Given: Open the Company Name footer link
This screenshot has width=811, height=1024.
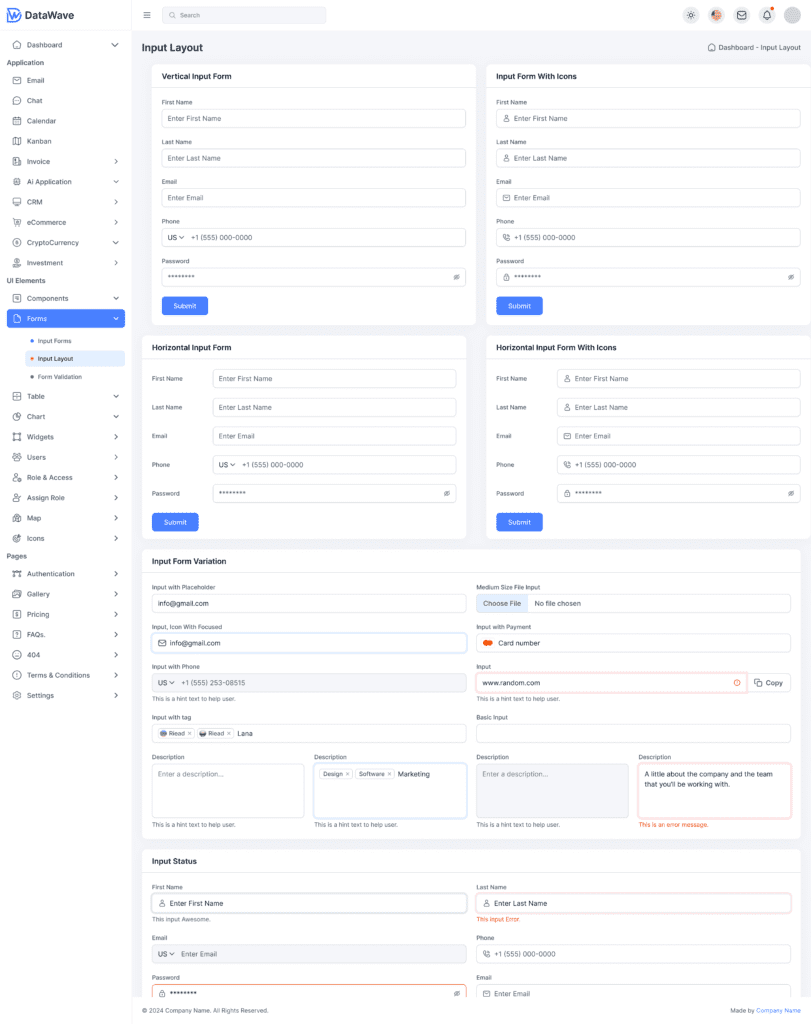Looking at the screenshot, I should point(778,1011).
